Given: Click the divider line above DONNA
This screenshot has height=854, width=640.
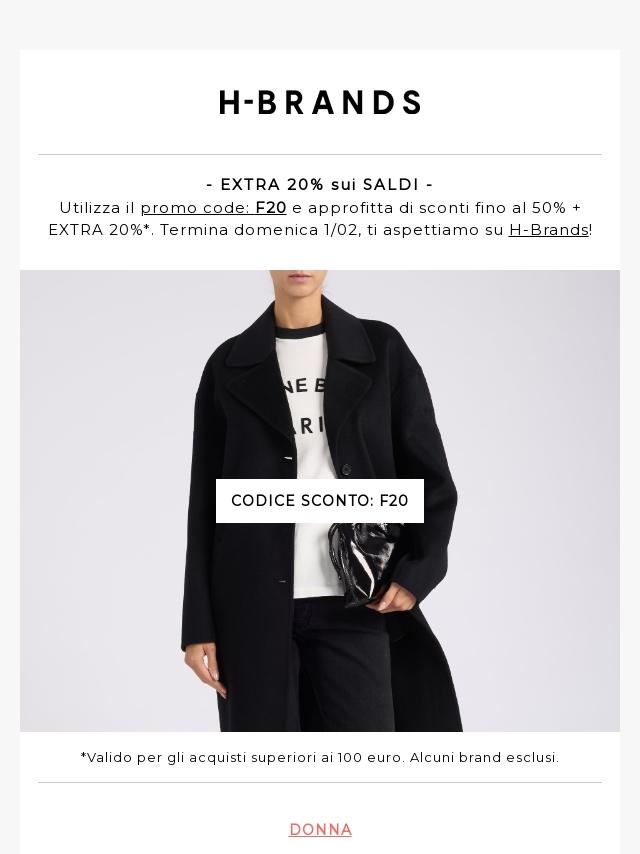Looking at the screenshot, I should pyautogui.click(x=320, y=783).
